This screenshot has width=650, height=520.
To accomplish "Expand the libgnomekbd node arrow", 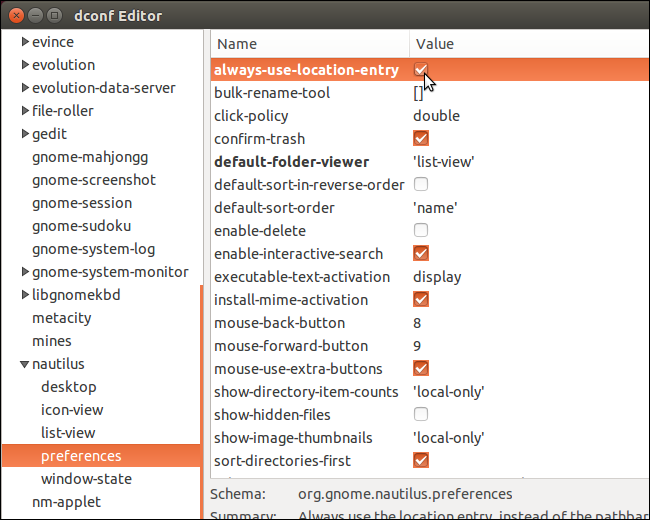I will coord(25,295).
